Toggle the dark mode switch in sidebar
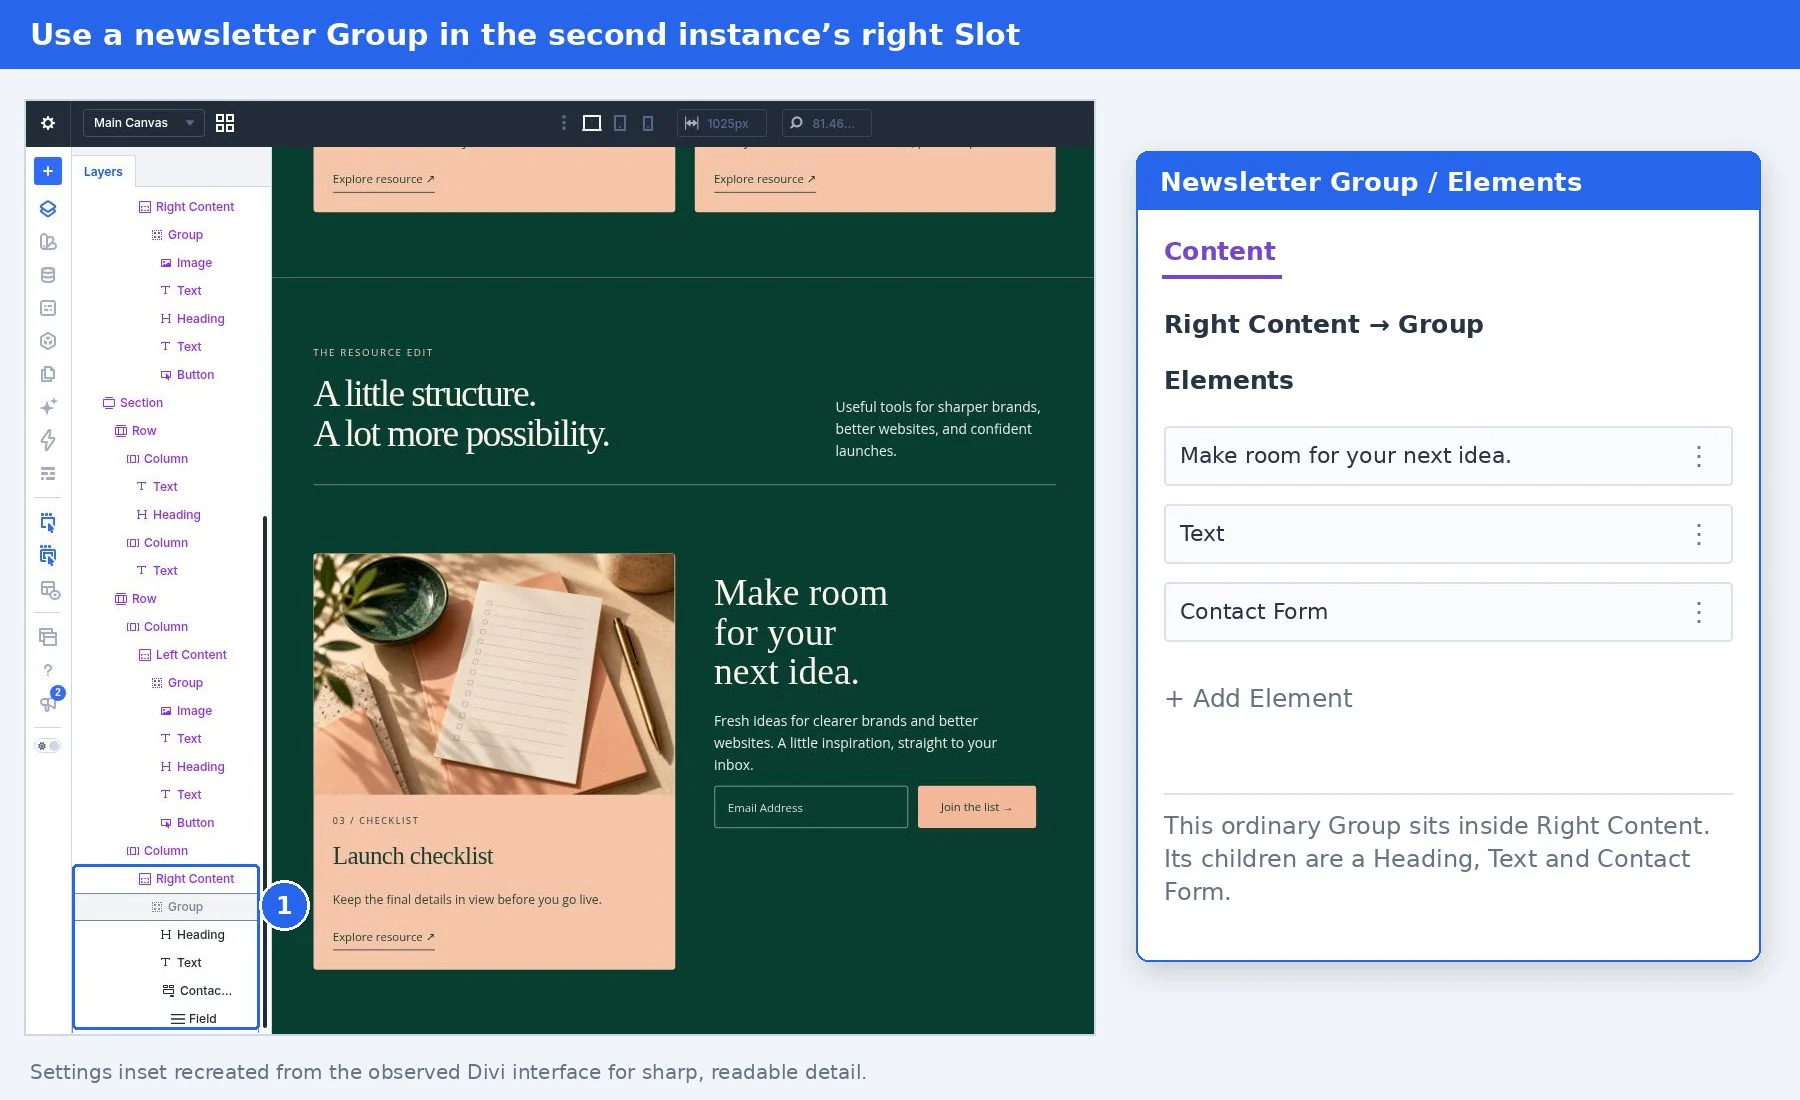Screen dimensions: 1800x1100 pyautogui.click(x=48, y=746)
